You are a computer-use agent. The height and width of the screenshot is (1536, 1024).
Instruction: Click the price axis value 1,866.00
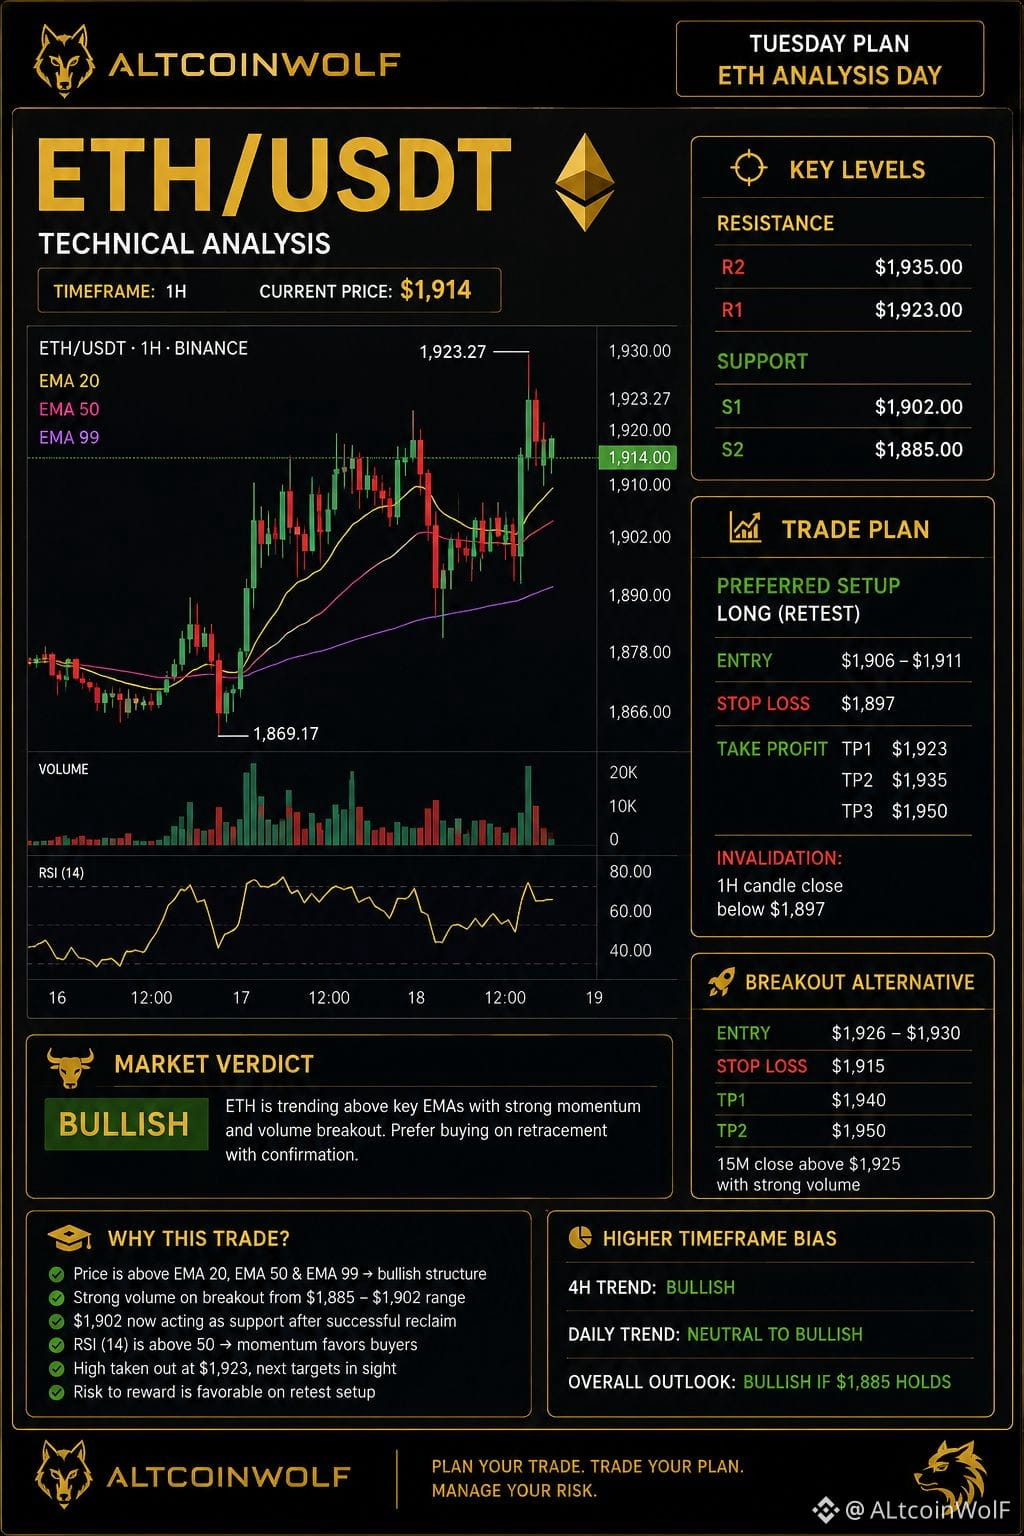(640, 712)
